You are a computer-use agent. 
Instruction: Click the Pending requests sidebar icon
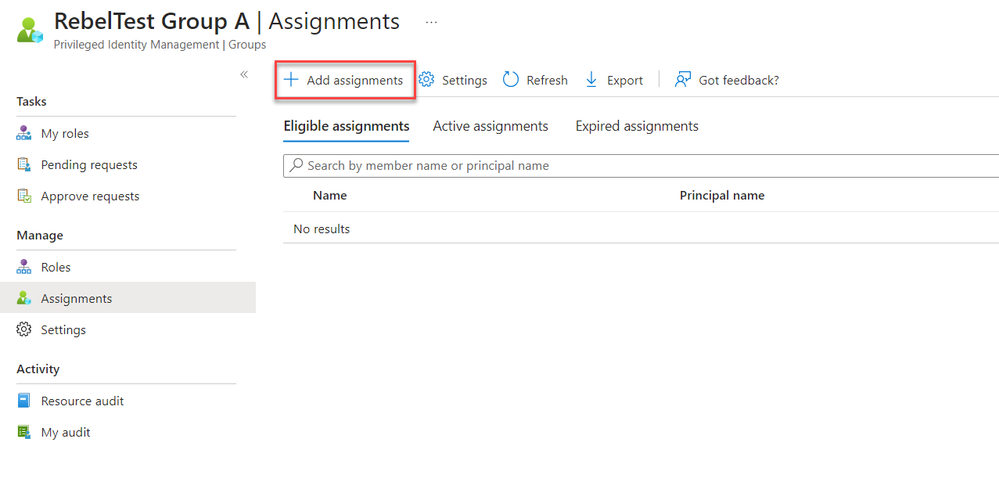pos(25,165)
